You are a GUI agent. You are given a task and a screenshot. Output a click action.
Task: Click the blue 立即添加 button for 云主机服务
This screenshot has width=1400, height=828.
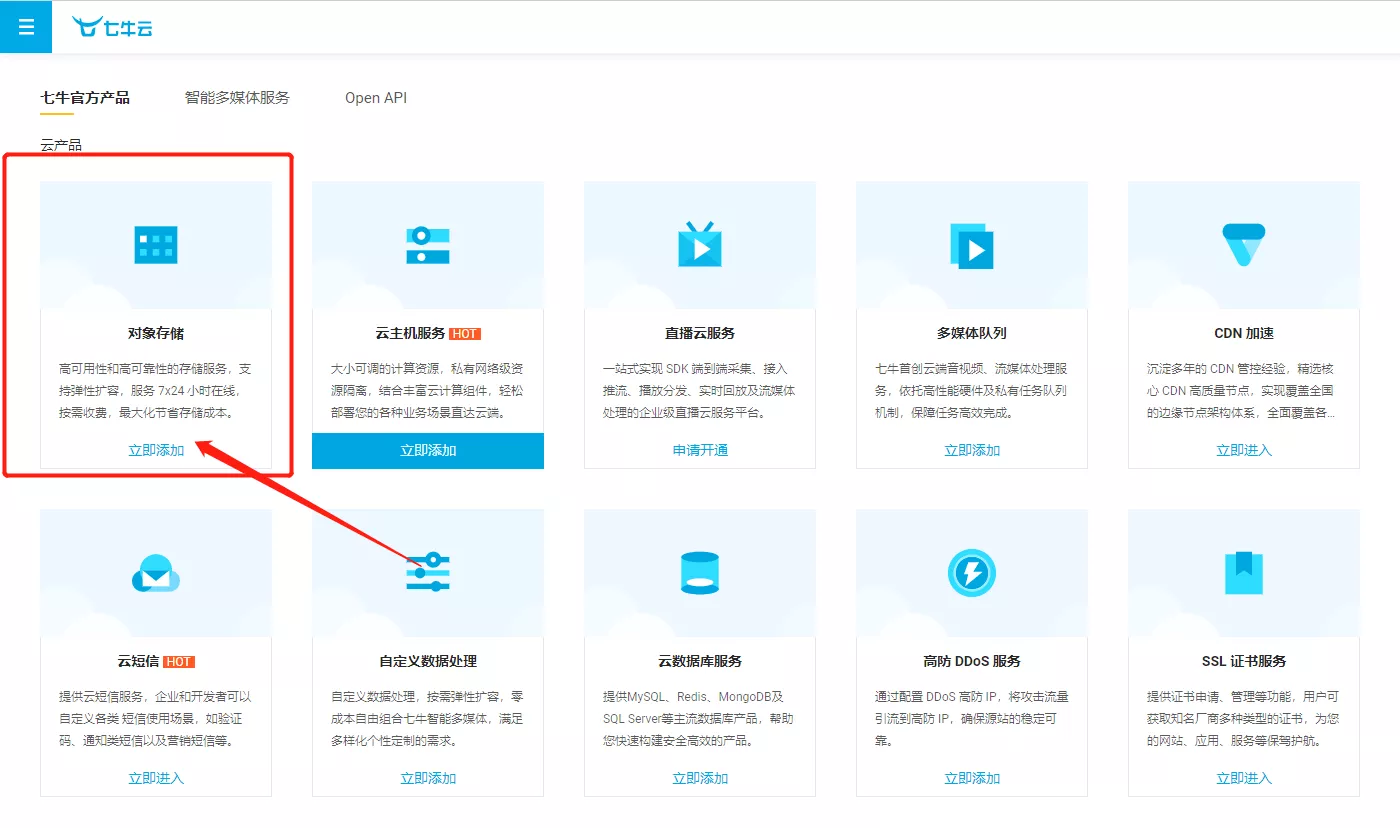(x=428, y=450)
